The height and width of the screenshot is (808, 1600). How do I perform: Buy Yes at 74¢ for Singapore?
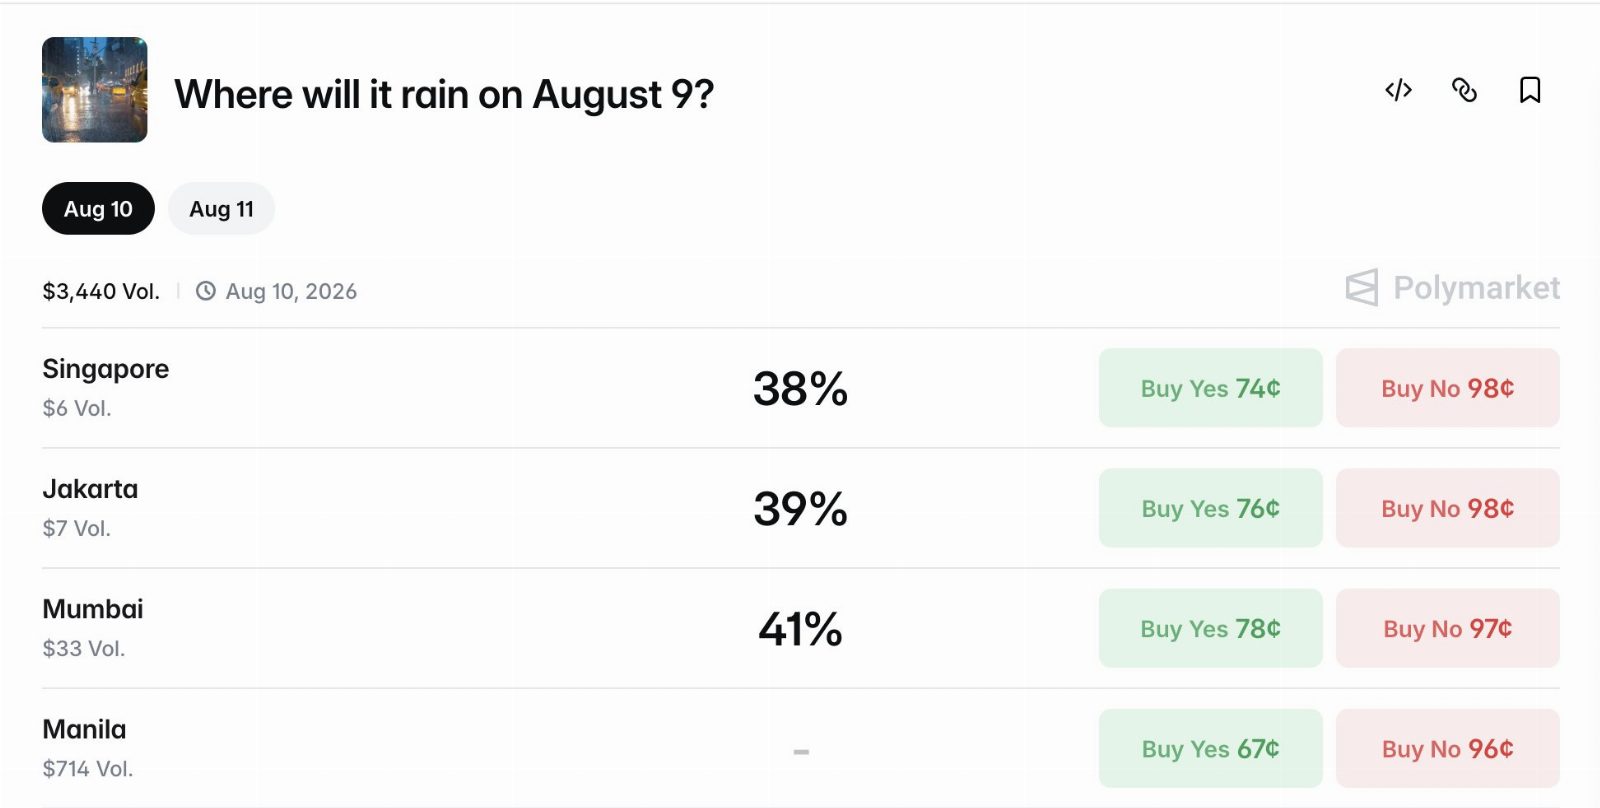(1210, 388)
